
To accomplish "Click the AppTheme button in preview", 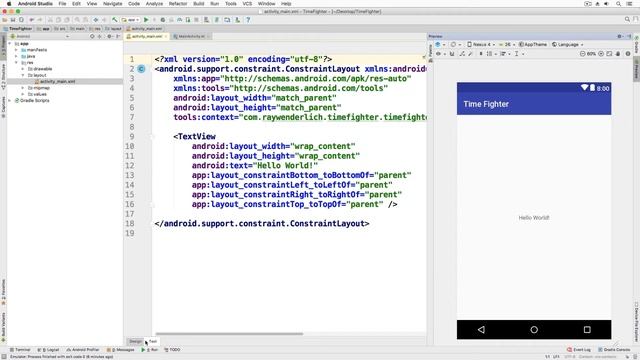I will (x=533, y=44).
